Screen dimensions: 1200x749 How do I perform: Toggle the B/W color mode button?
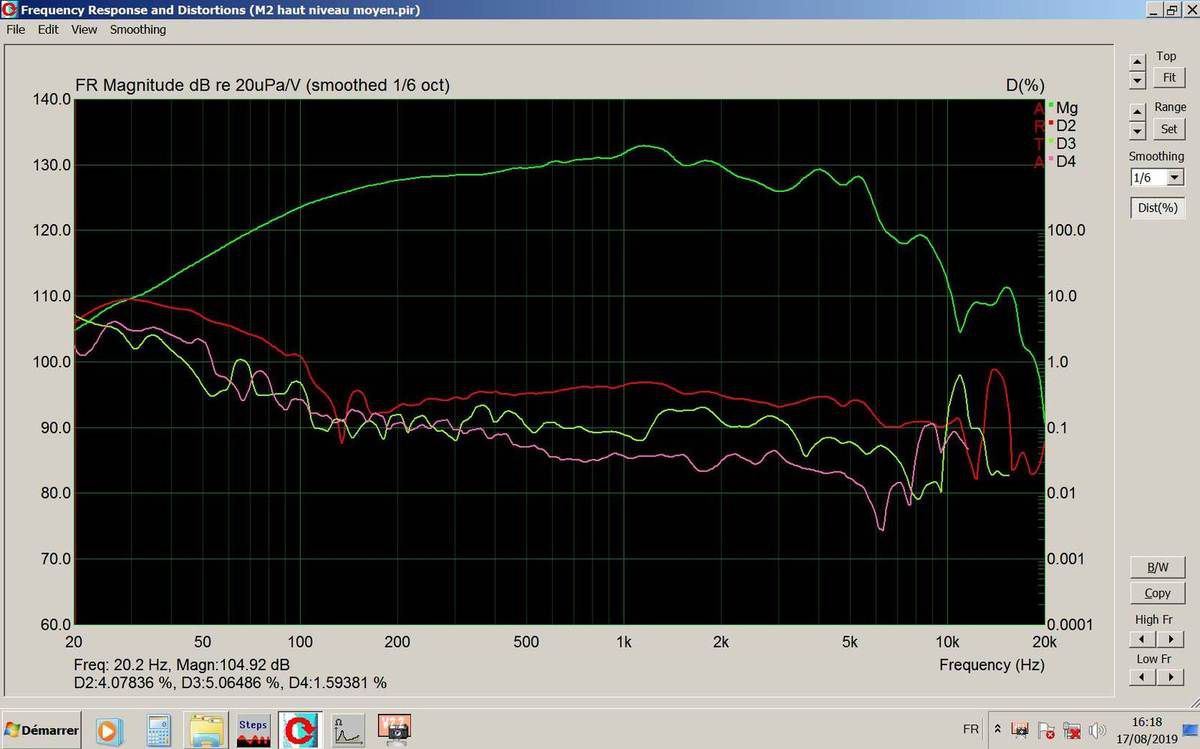pyautogui.click(x=1157, y=567)
